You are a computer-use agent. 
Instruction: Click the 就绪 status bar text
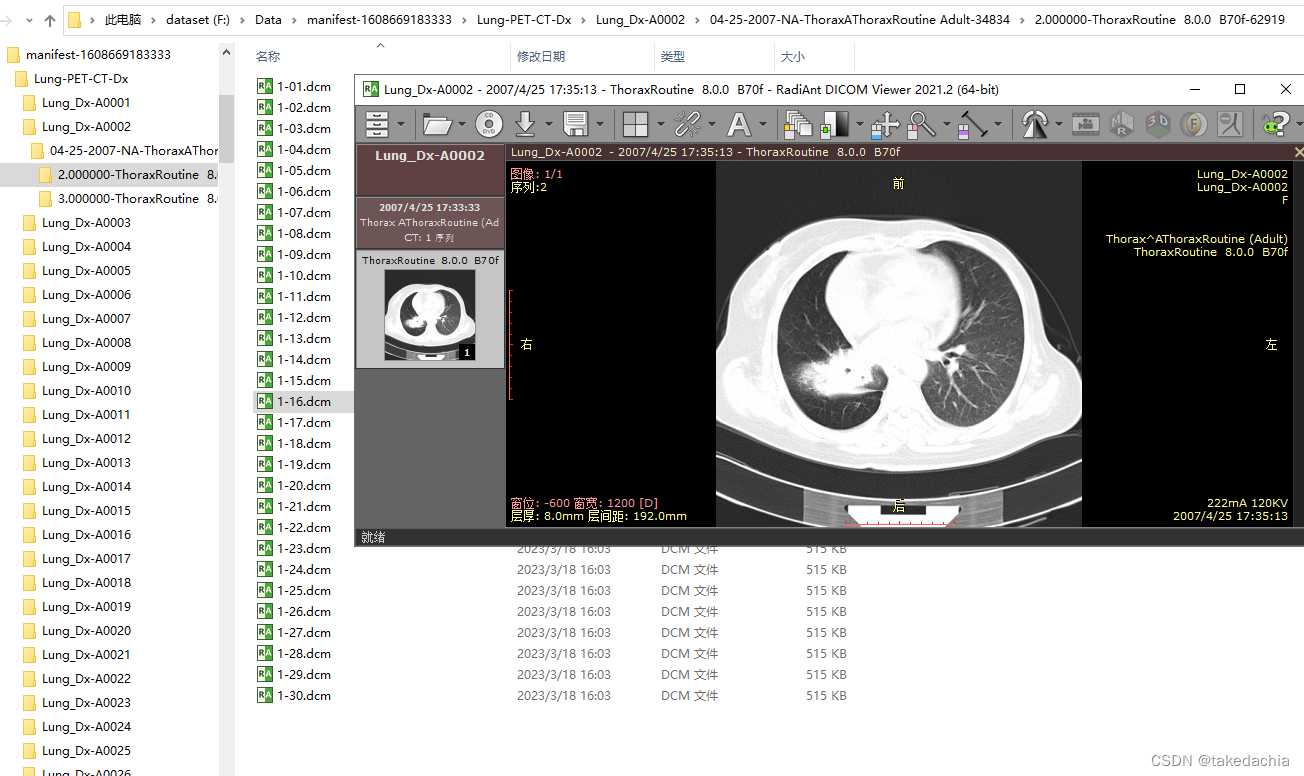pos(373,537)
